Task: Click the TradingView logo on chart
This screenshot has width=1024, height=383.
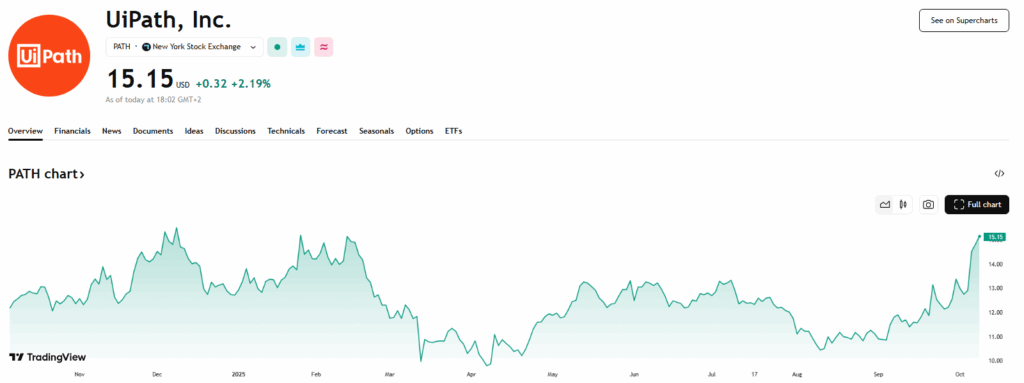Action: (x=48, y=357)
